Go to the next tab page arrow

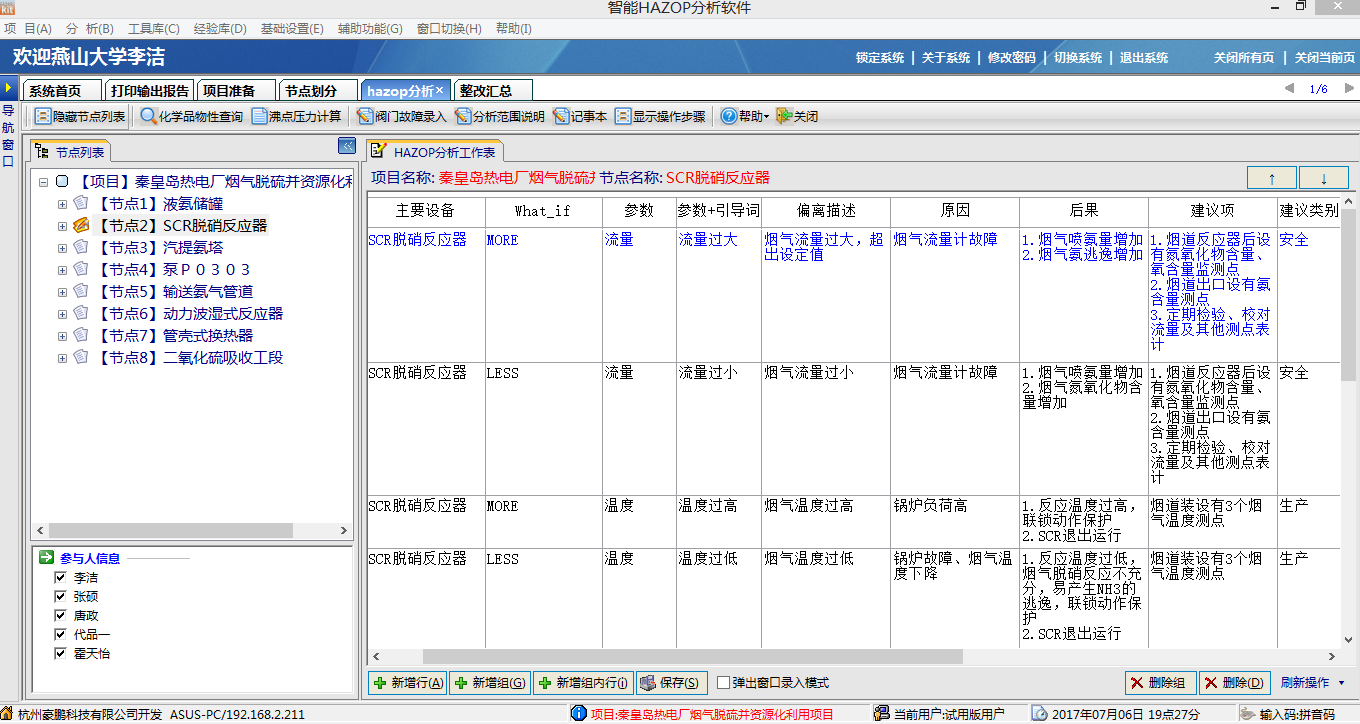point(1347,89)
